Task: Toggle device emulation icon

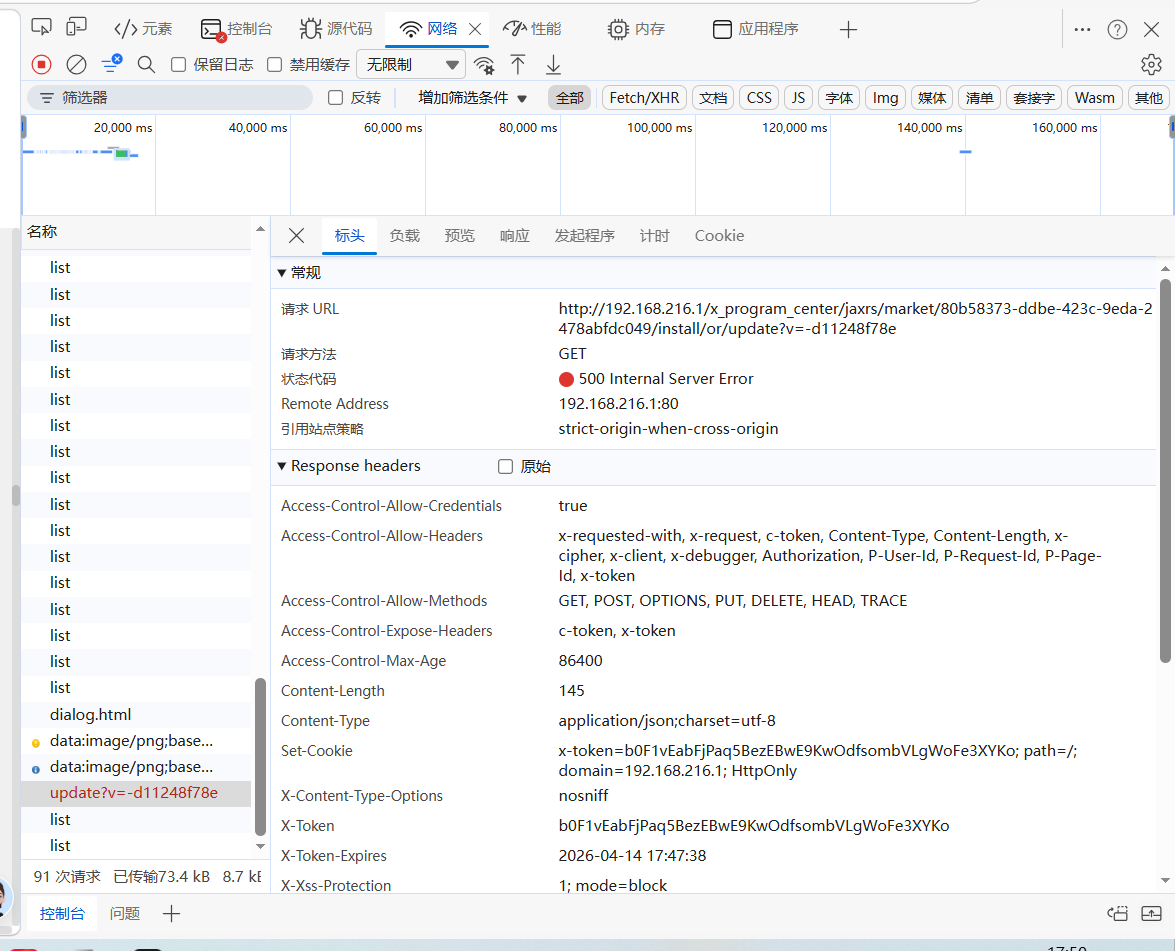Action: [76, 28]
